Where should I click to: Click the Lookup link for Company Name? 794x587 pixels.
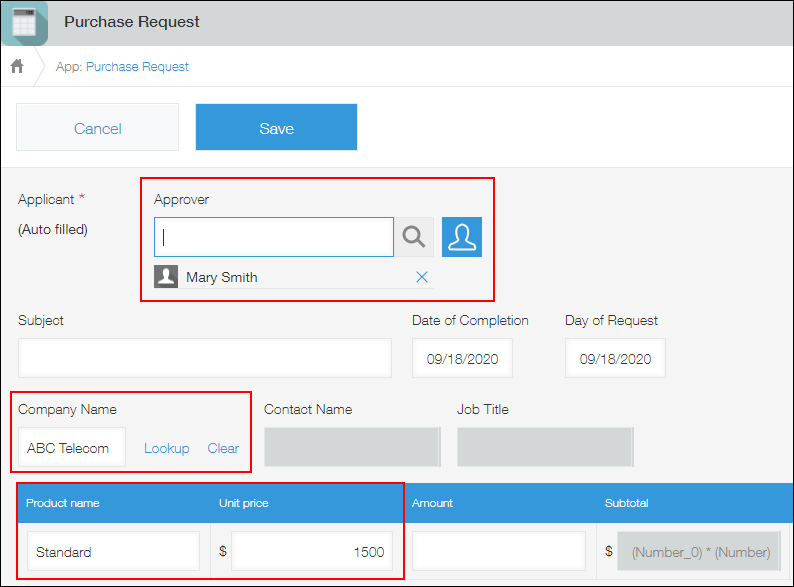pyautogui.click(x=166, y=448)
